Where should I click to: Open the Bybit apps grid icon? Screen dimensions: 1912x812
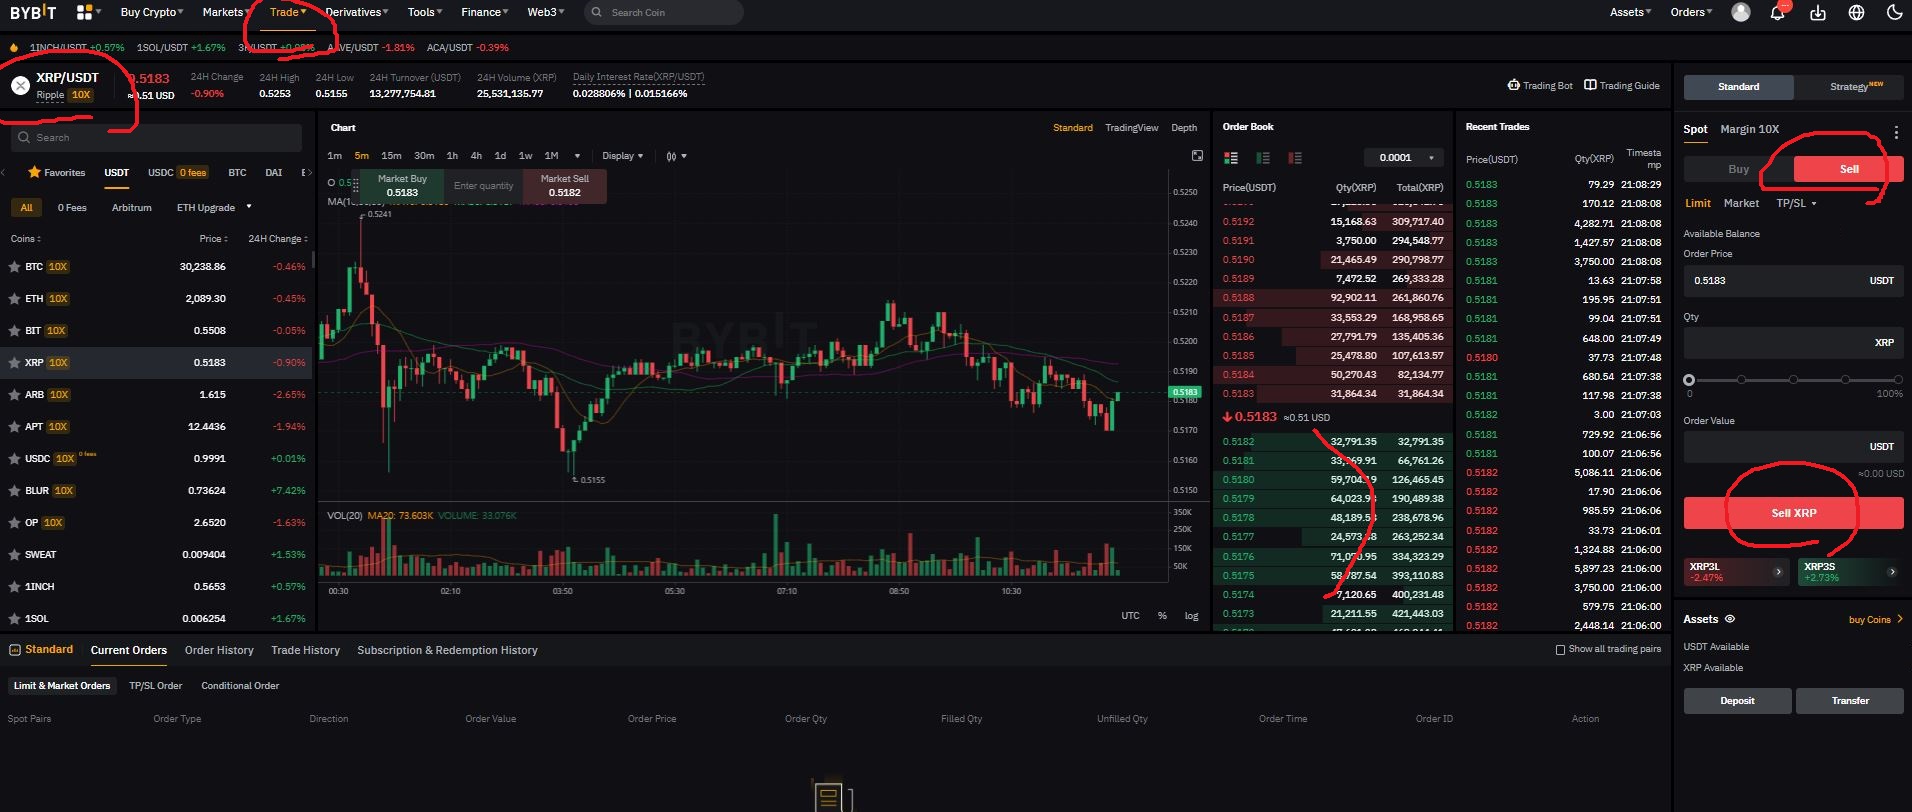coord(85,12)
